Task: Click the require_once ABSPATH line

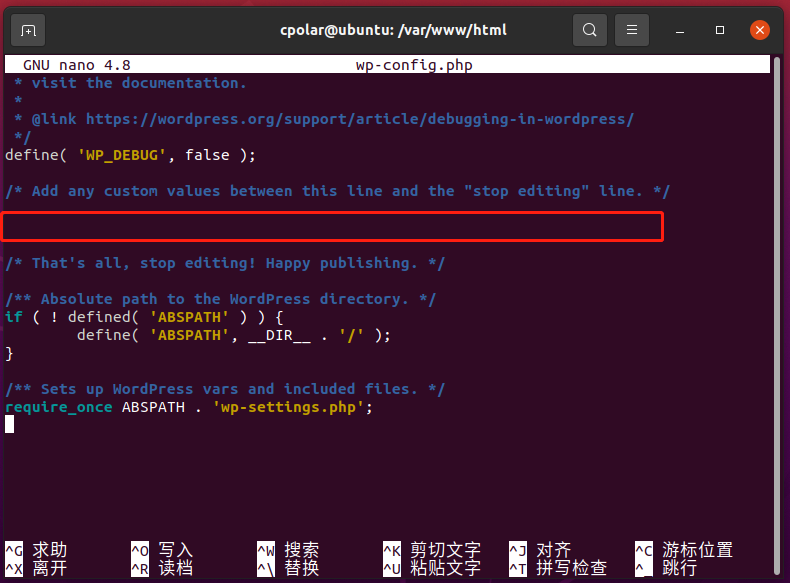Action: click(x=189, y=407)
